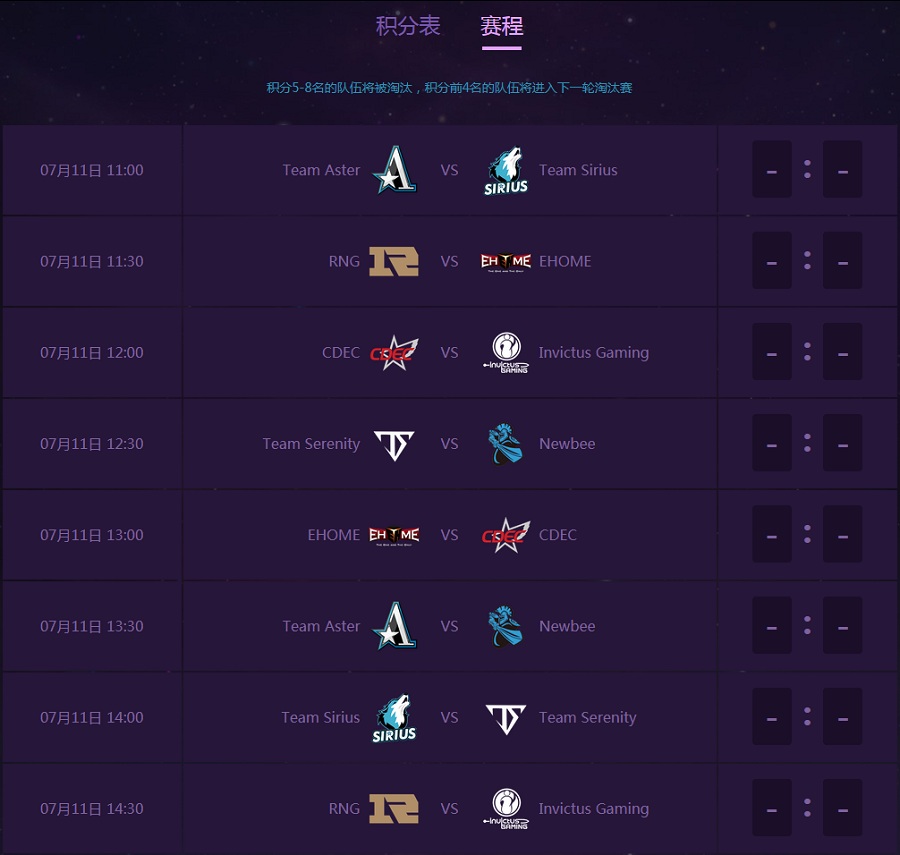Click the elimination notice text above the schedule

450,88
